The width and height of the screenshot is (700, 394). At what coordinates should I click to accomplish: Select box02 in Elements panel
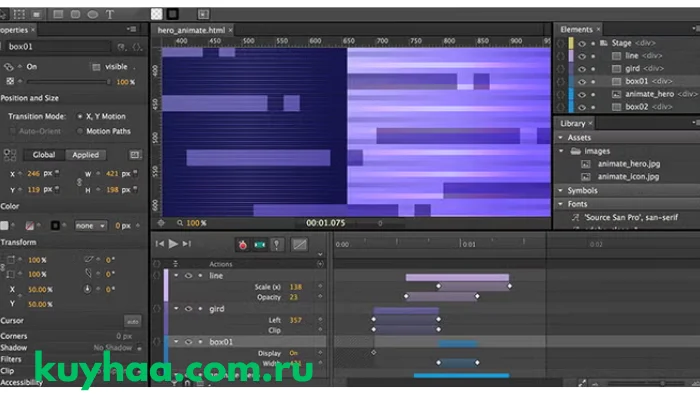tap(636, 107)
